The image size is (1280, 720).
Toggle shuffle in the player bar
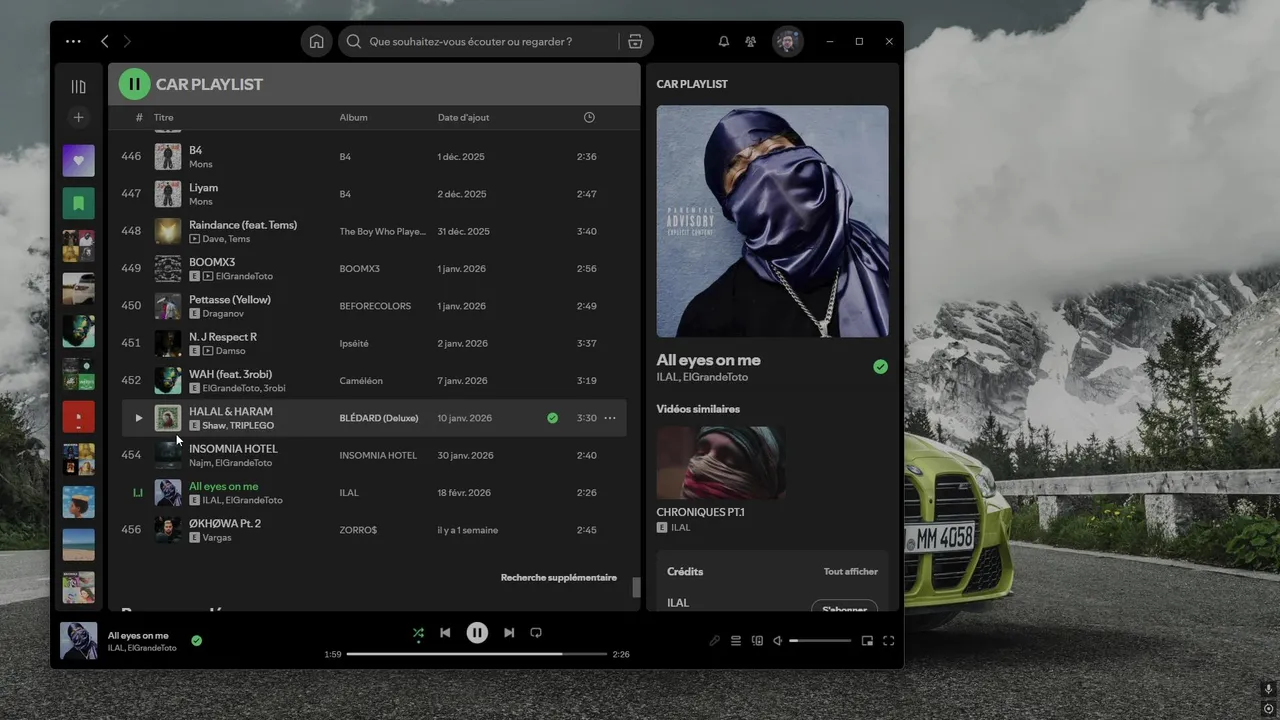tap(418, 633)
